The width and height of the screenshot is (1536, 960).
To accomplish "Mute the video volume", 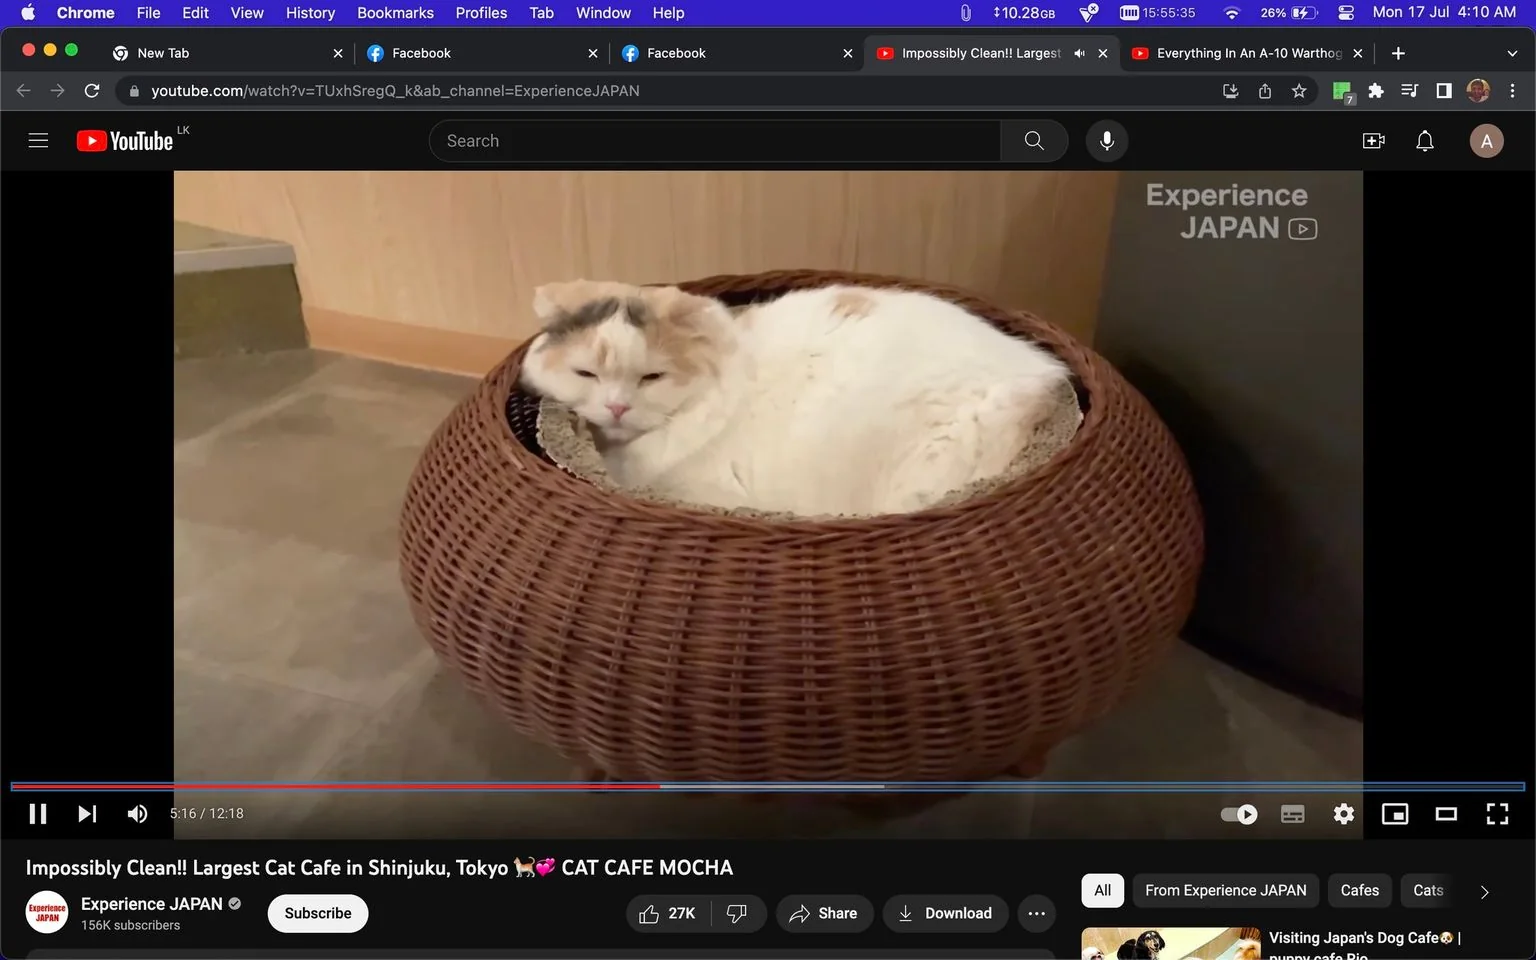I will pyautogui.click(x=137, y=814).
